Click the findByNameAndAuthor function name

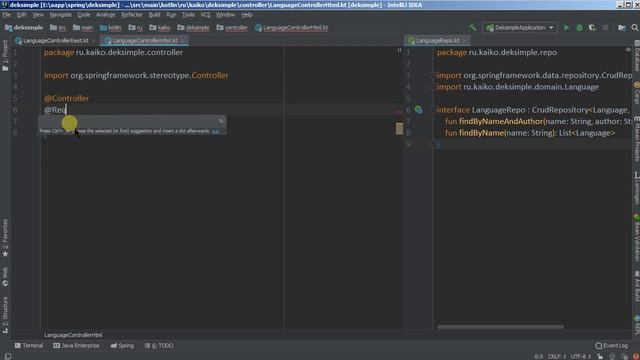pyautogui.click(x=501, y=121)
